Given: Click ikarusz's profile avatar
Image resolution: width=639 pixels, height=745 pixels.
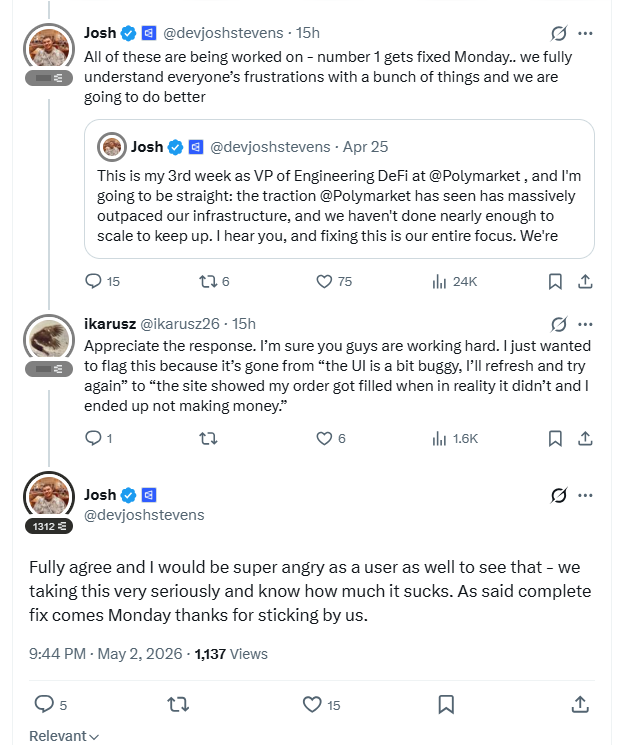Looking at the screenshot, I should pyautogui.click(x=49, y=338).
